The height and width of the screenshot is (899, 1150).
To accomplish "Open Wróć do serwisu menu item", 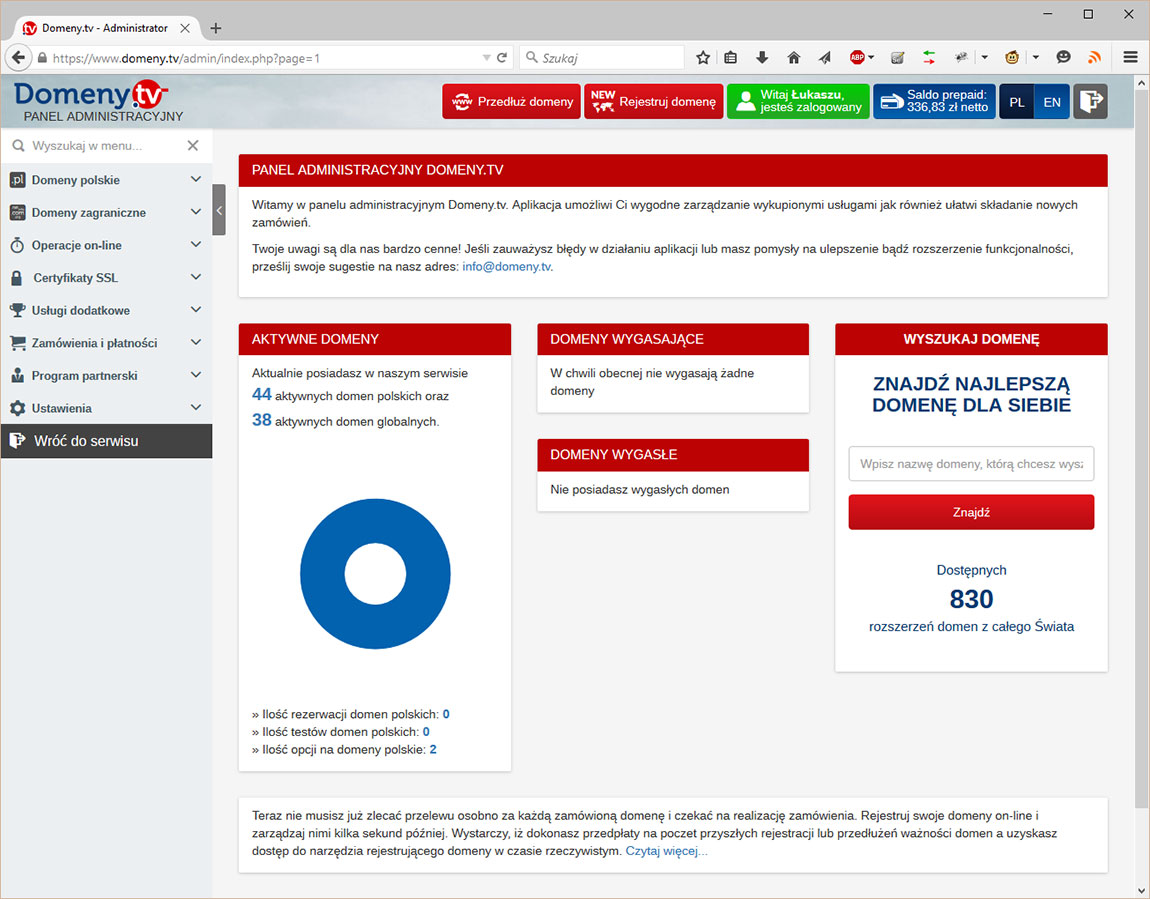I will (x=105, y=441).
